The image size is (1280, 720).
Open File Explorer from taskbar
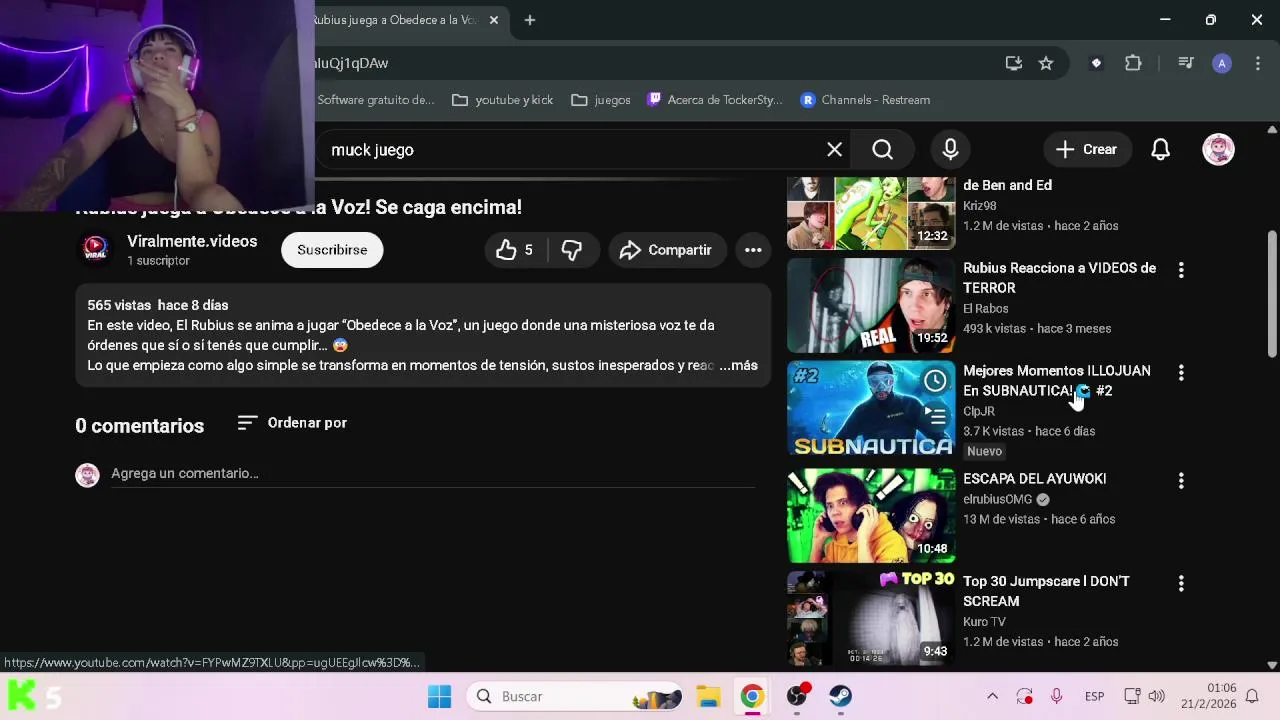[x=708, y=696]
